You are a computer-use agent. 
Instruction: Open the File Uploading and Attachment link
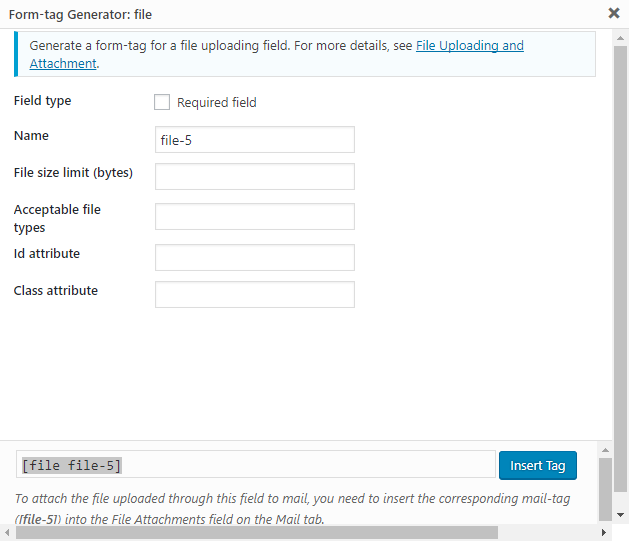point(469,46)
